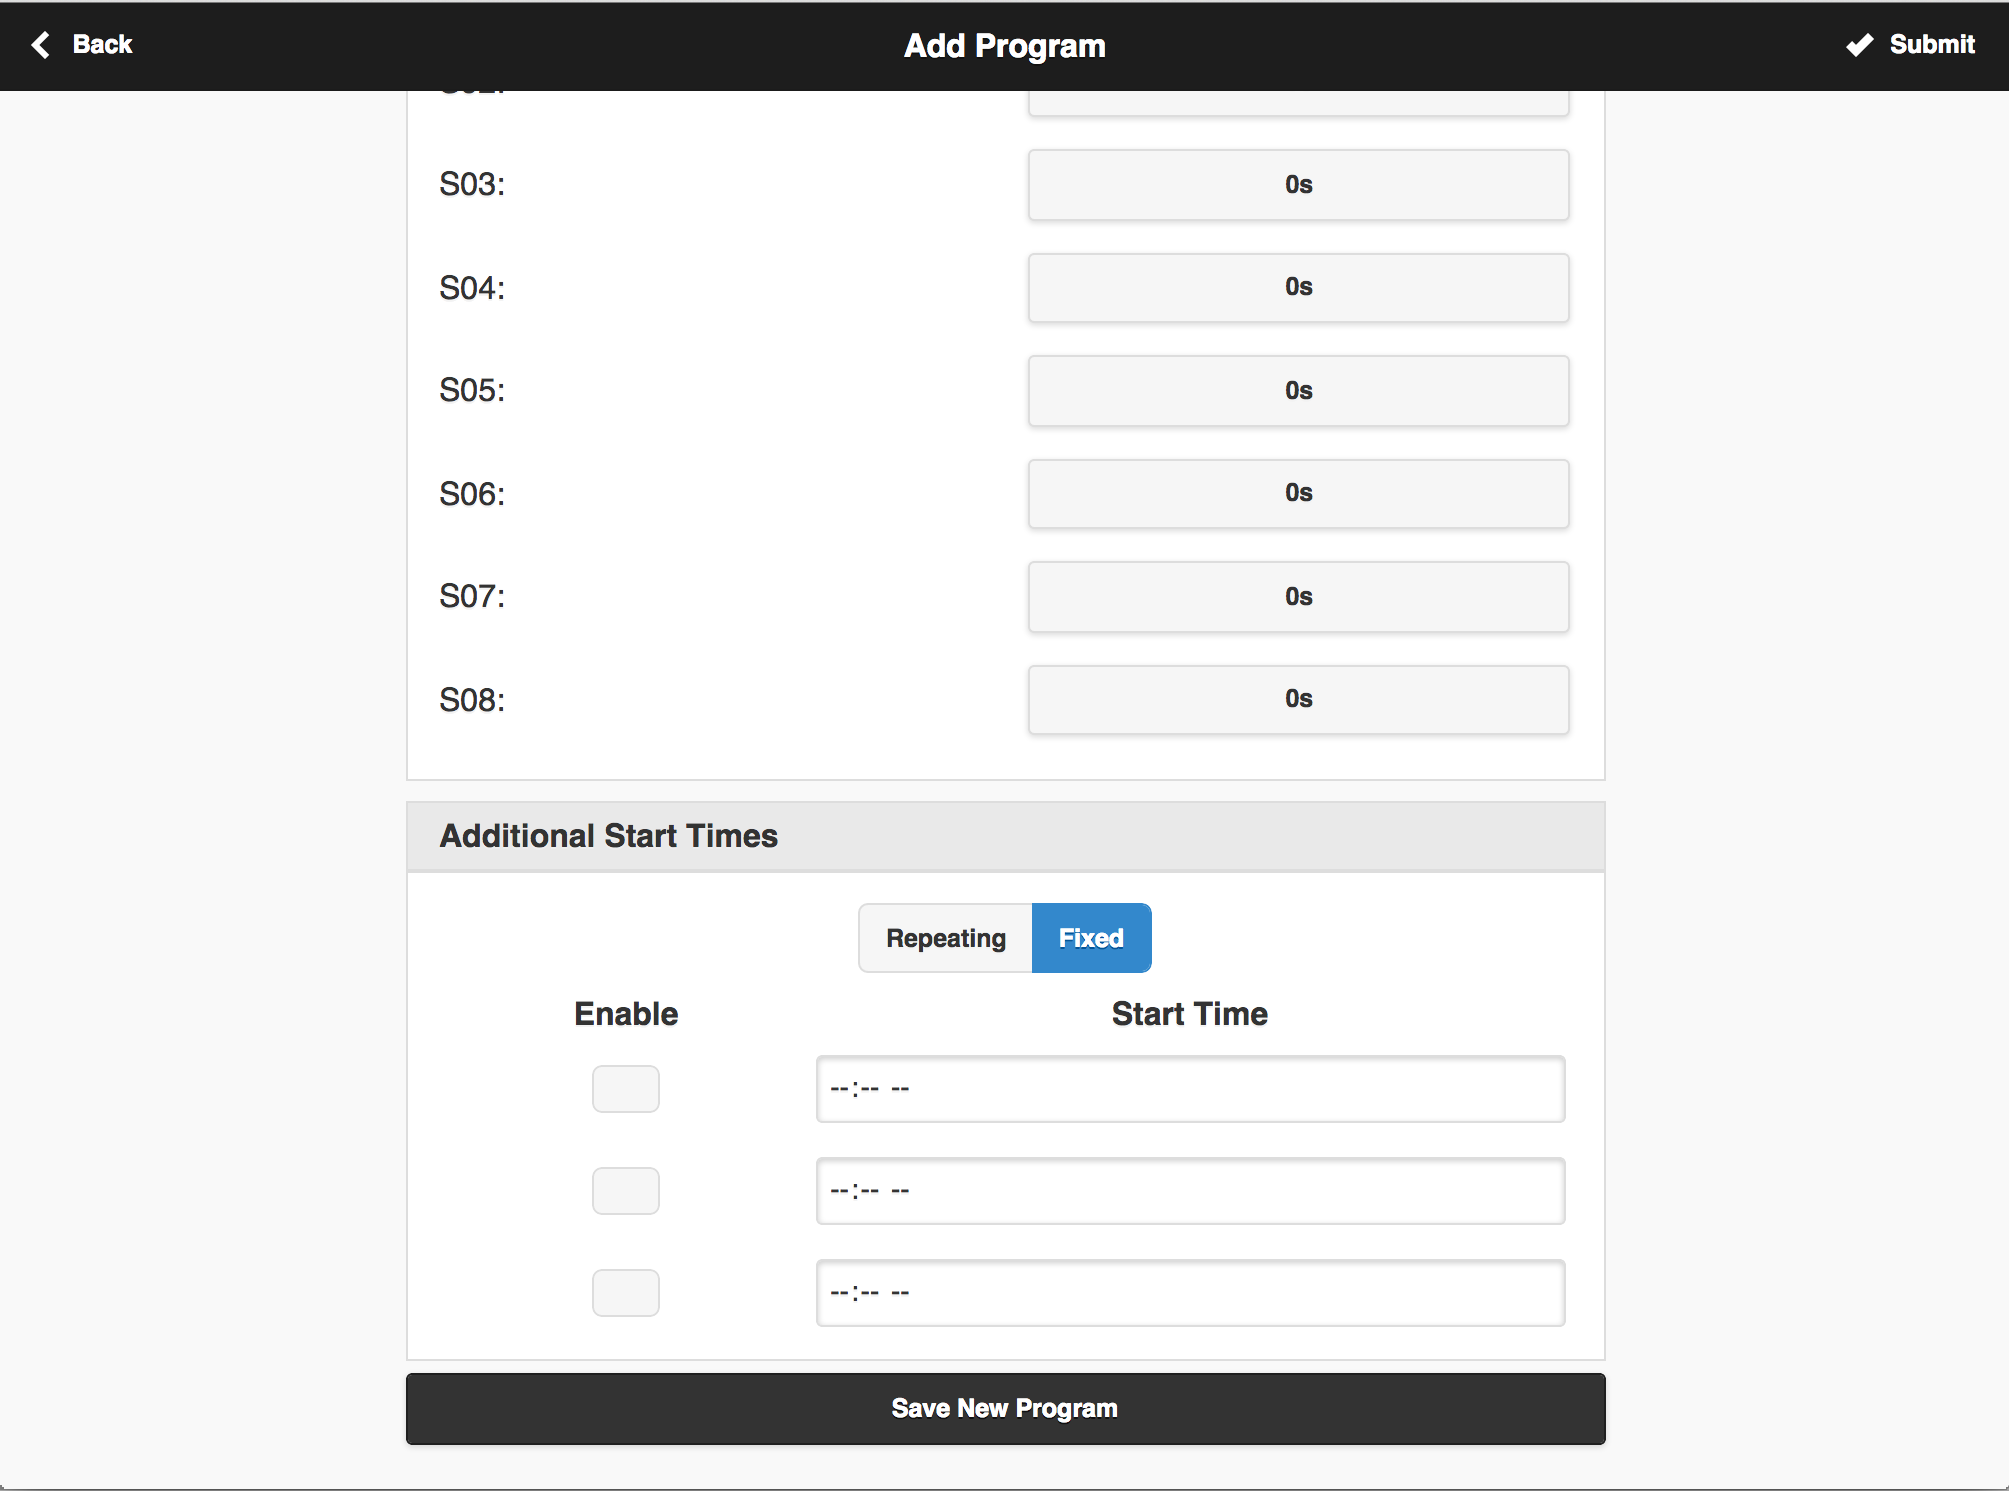
Task: Focus the third Start Time input field
Action: click(x=1190, y=1293)
